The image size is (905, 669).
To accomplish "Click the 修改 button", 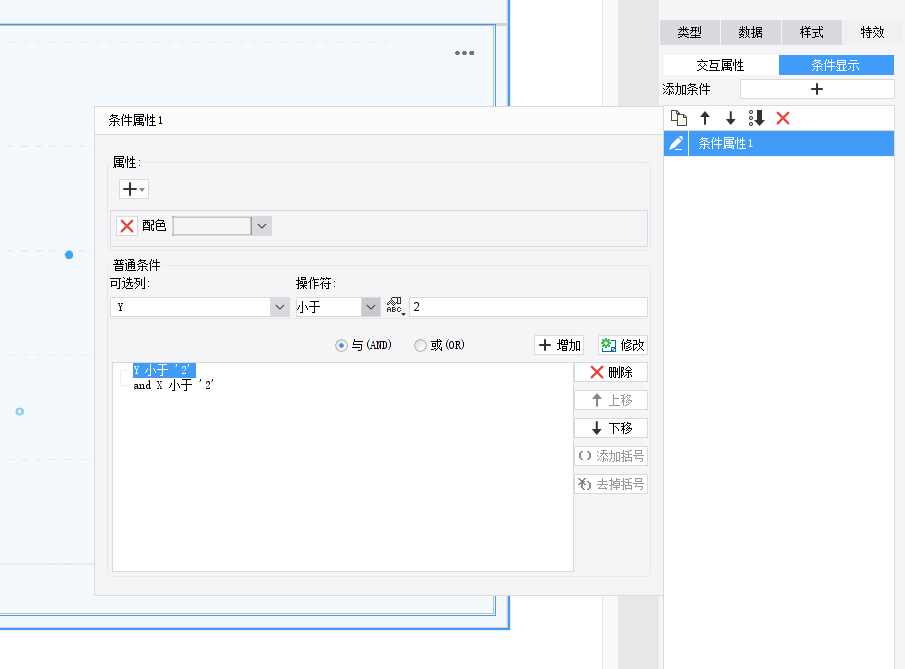I will coord(623,345).
